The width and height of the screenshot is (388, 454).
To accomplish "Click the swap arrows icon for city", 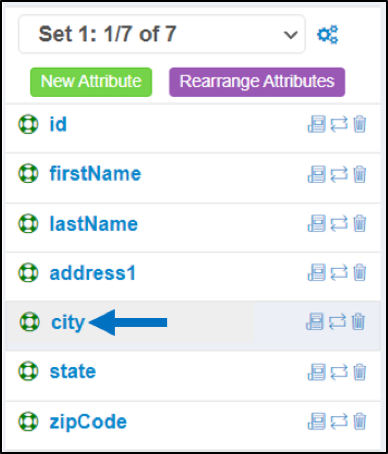I will 337,322.
